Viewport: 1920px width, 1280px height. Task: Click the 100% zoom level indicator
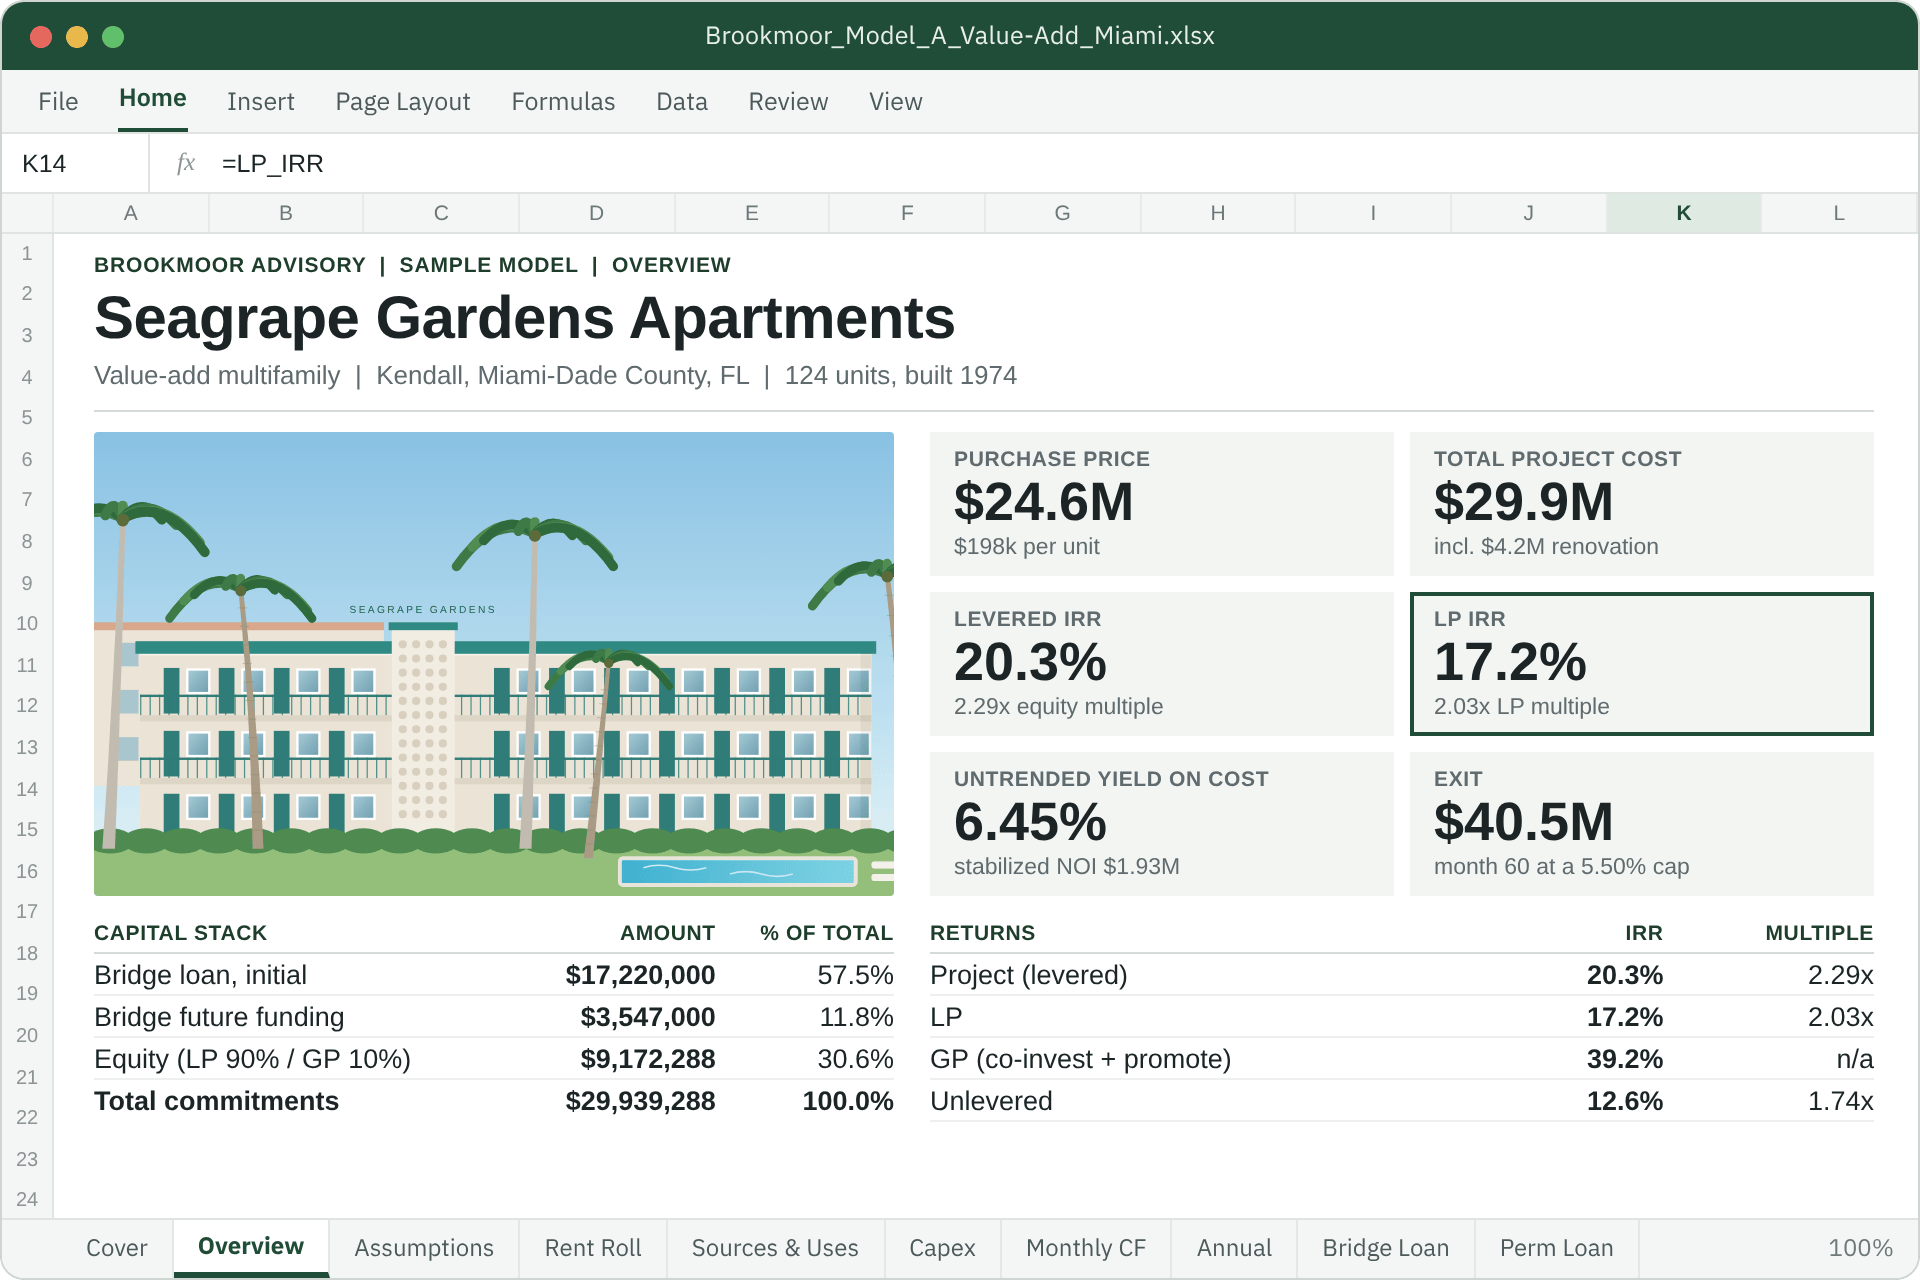[1860, 1248]
